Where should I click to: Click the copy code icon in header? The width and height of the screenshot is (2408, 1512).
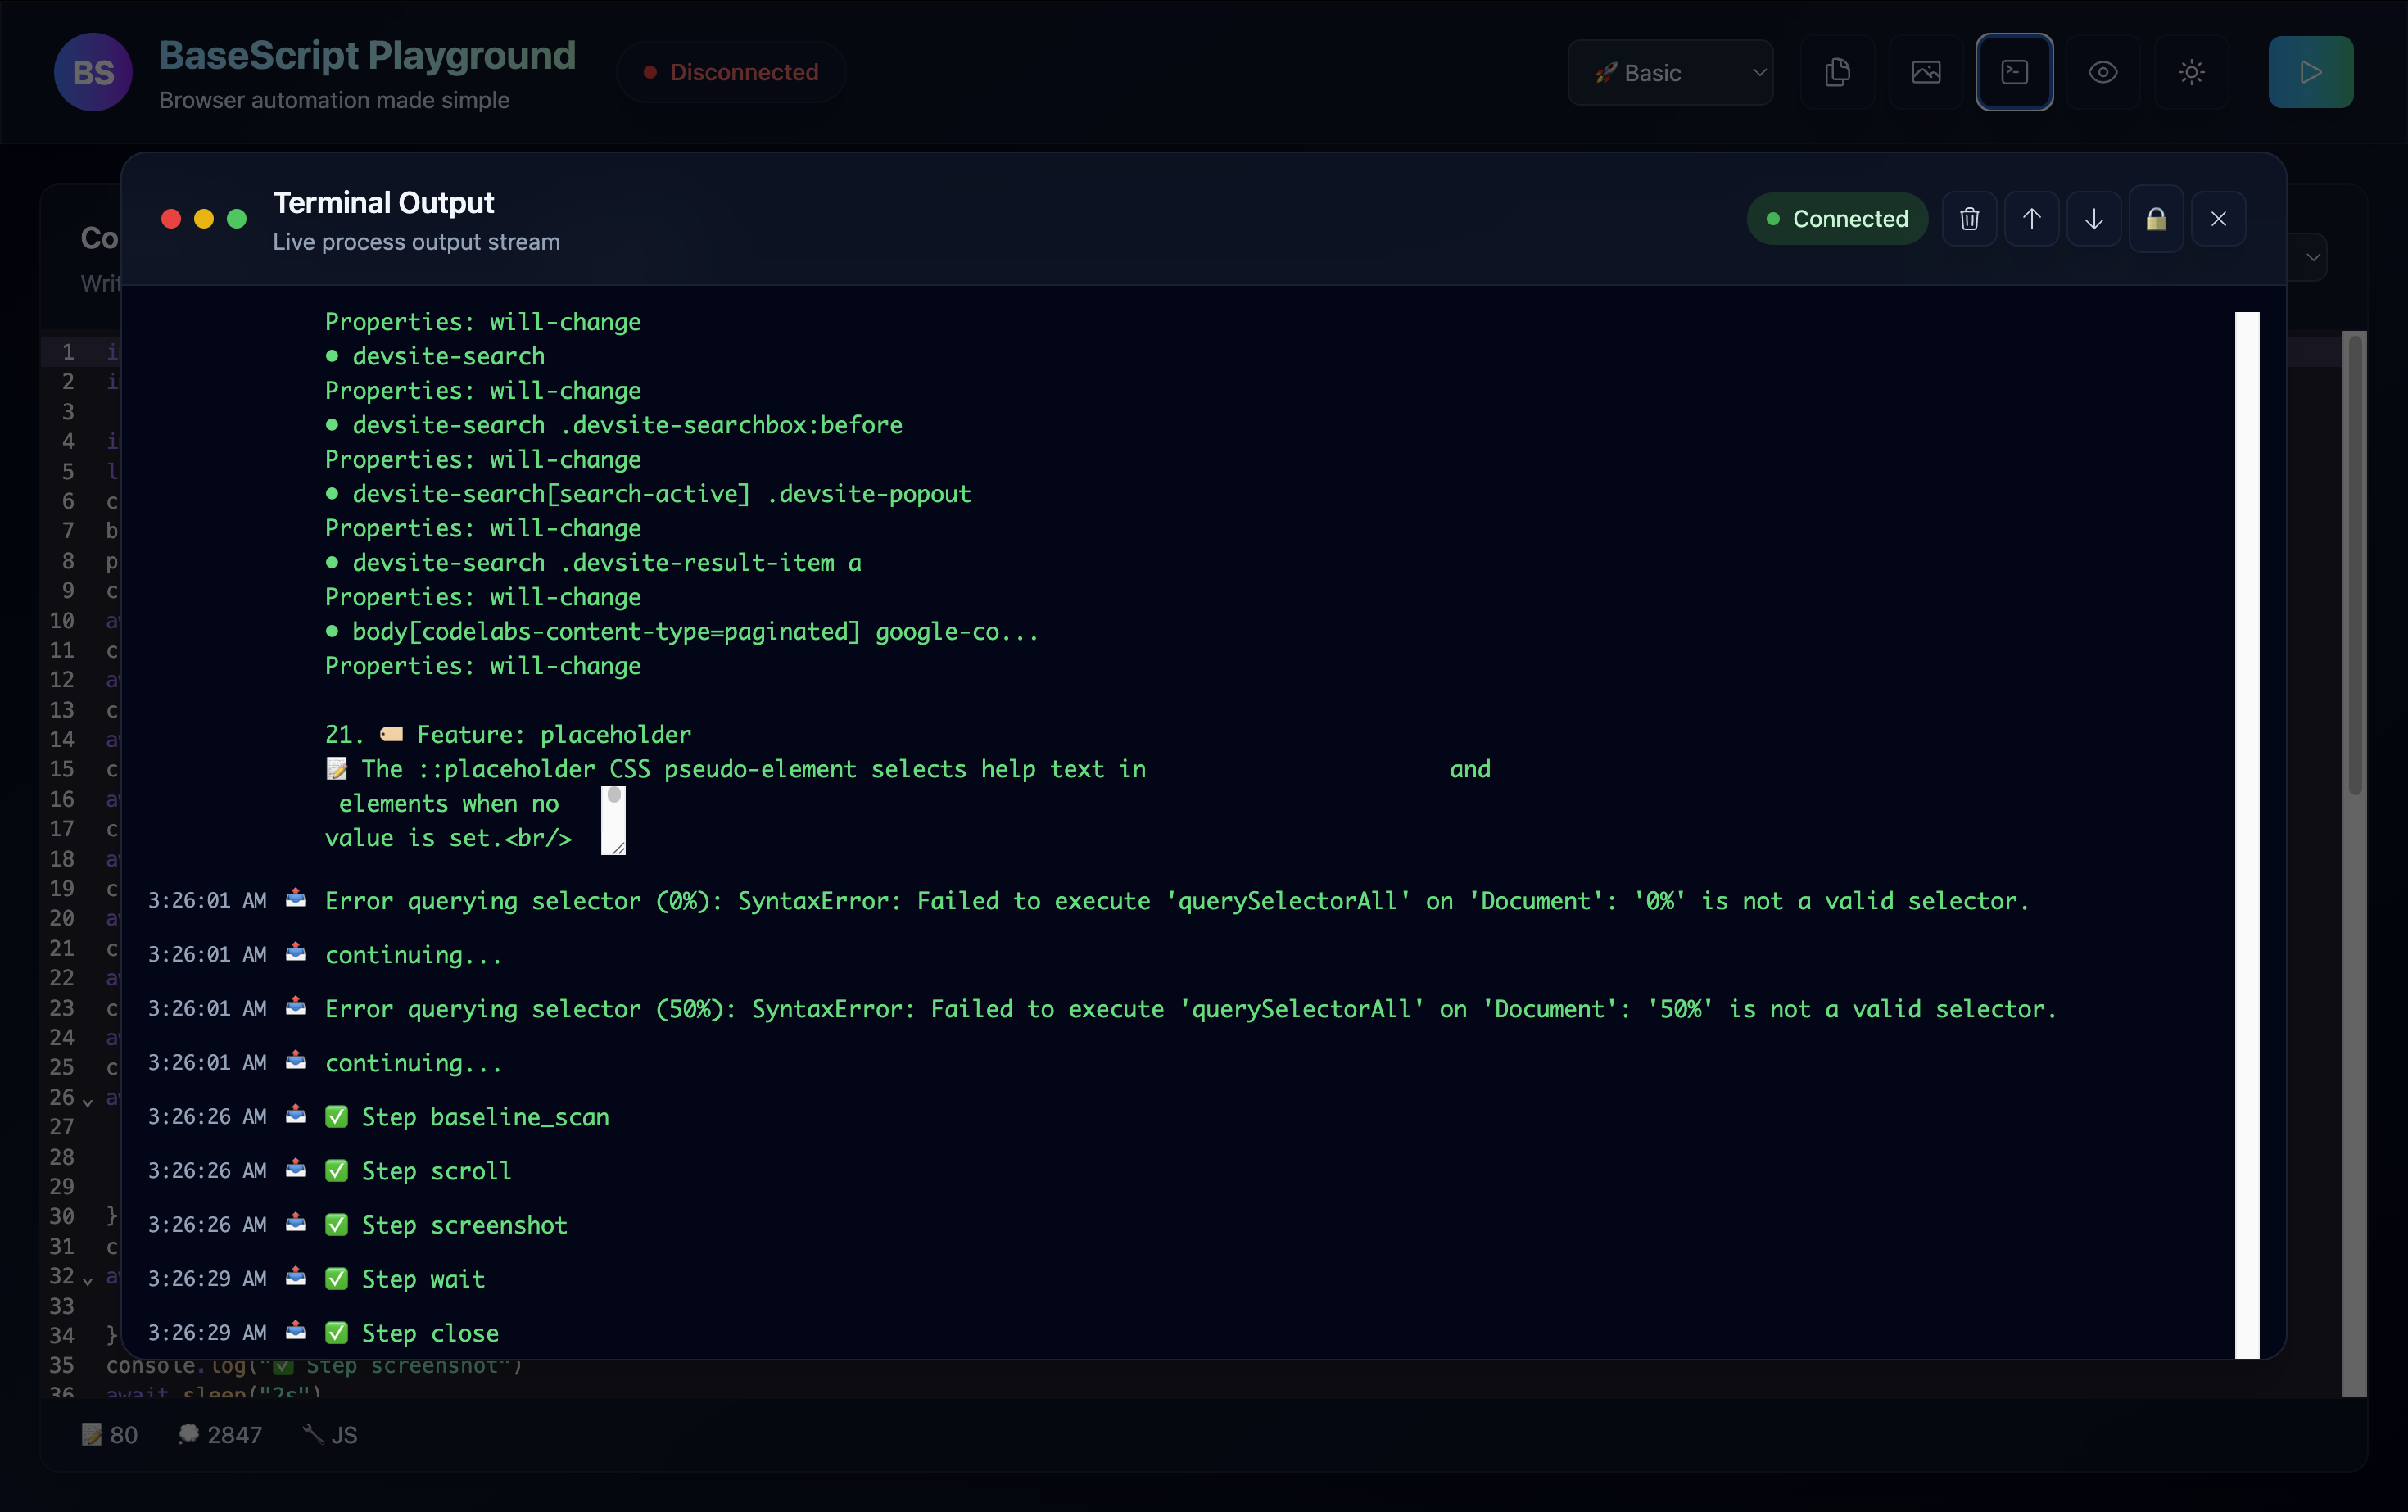click(1837, 72)
